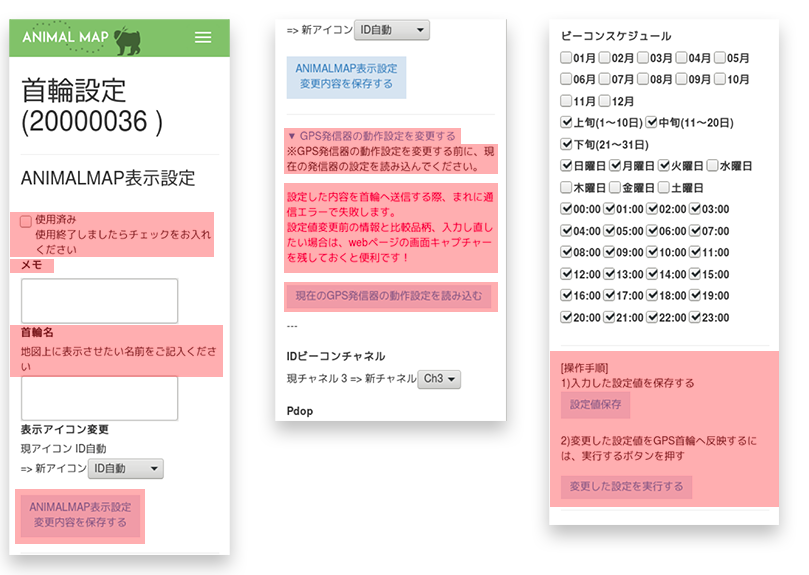Uncheck 上旬(1〜10日) checkbox

566,122
